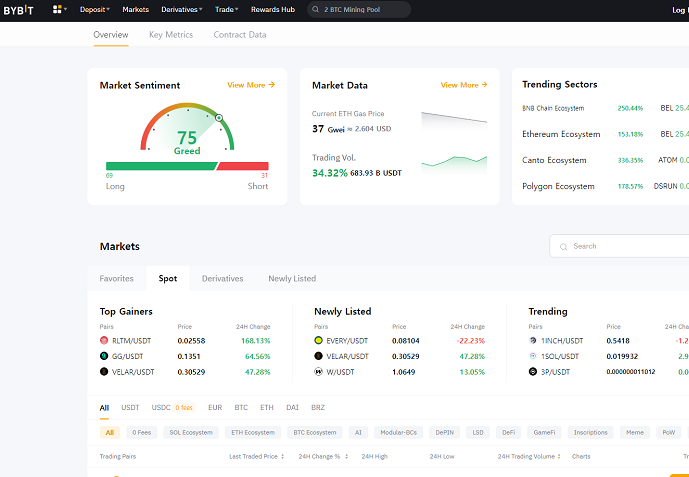Click the search magnifier icon in top bar
Viewport: 689px width, 477px height.
(x=315, y=9)
